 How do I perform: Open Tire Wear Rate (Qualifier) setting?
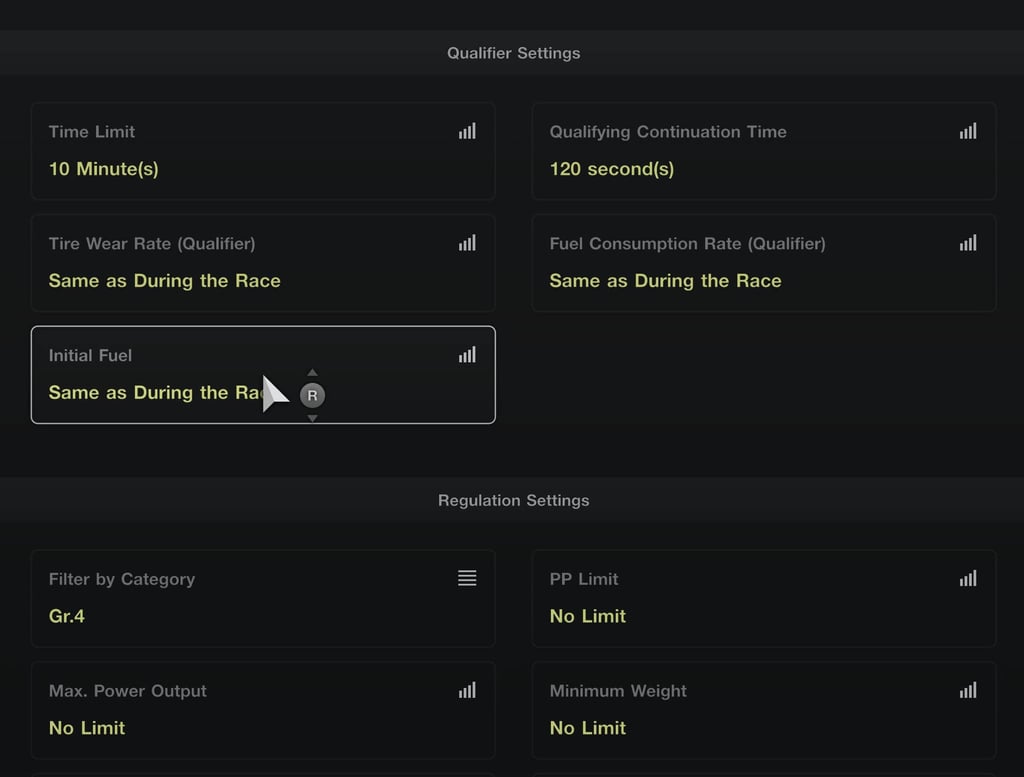[x=263, y=262]
